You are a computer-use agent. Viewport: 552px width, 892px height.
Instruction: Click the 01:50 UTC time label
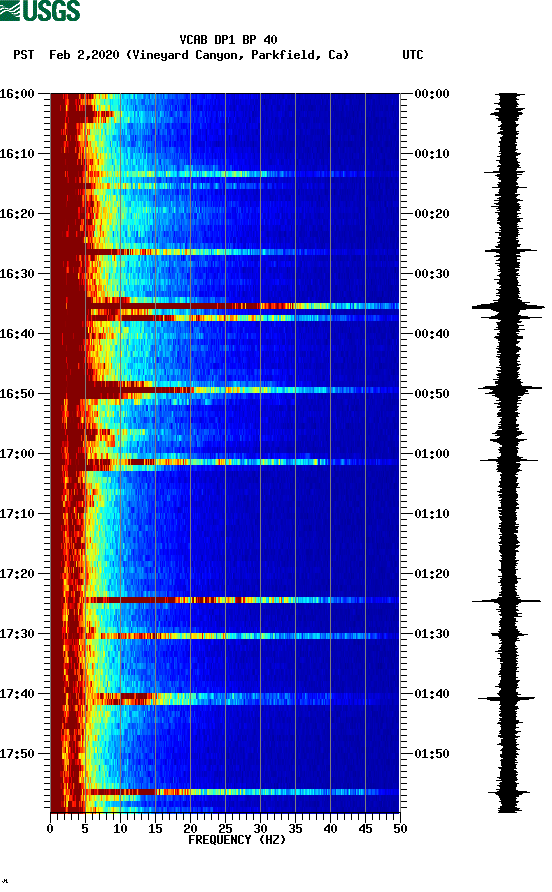[x=432, y=754]
